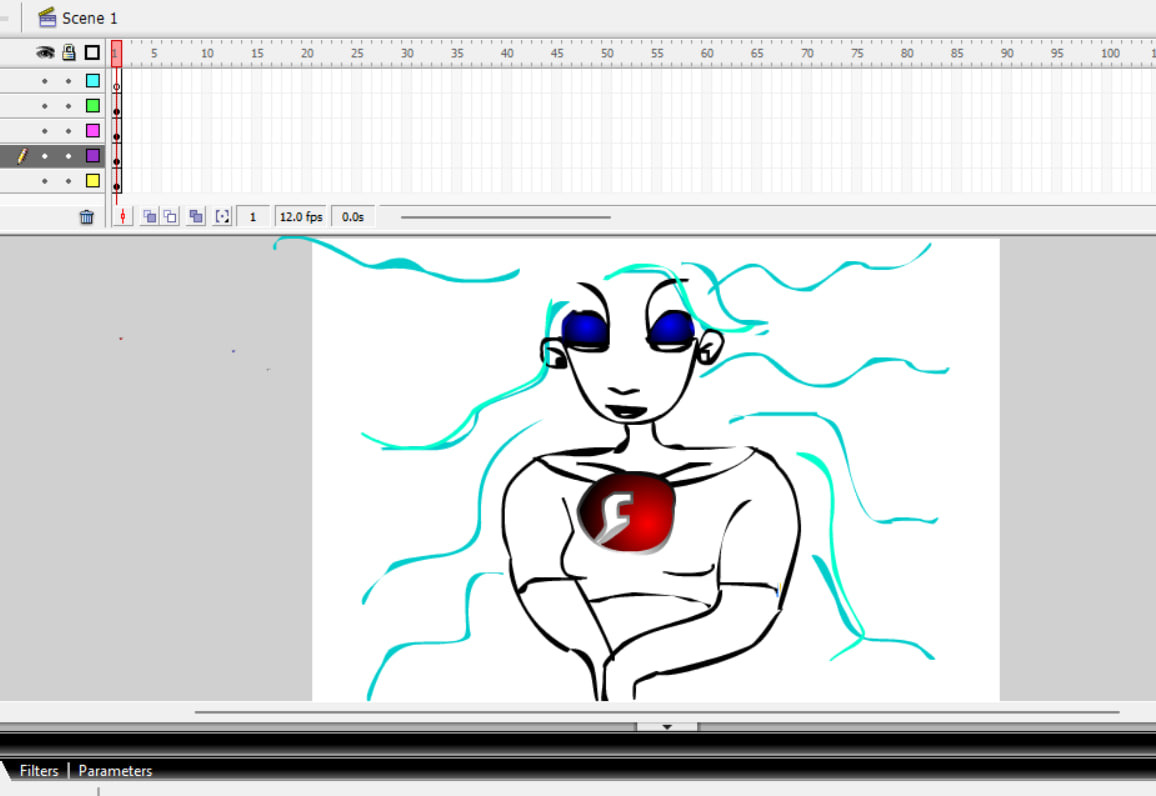The height and width of the screenshot is (796, 1156).
Task: Click the 12.0 fps frame rate field
Action: click(302, 217)
